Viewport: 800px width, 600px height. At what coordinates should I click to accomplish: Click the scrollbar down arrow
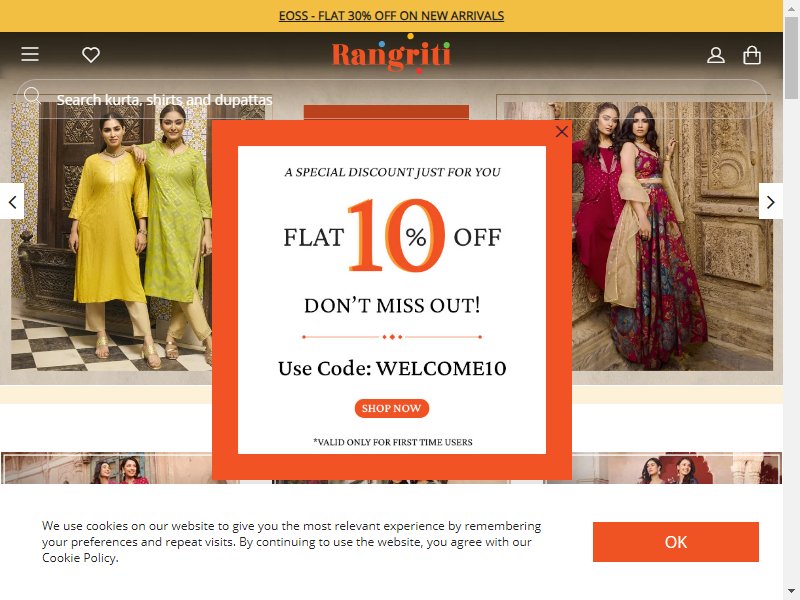791,593
